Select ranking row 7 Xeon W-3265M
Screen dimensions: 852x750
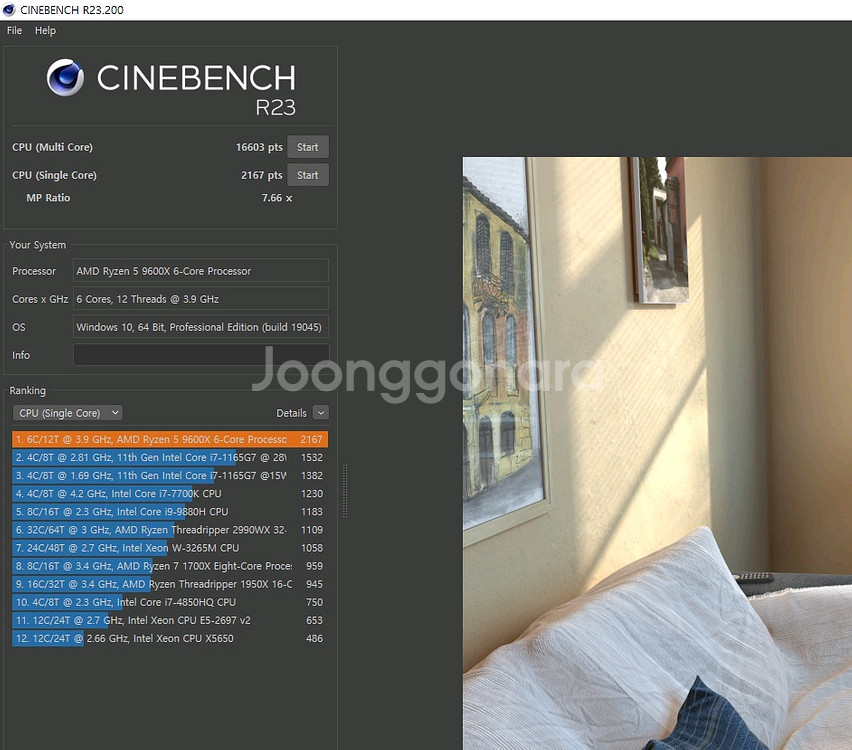pos(170,548)
